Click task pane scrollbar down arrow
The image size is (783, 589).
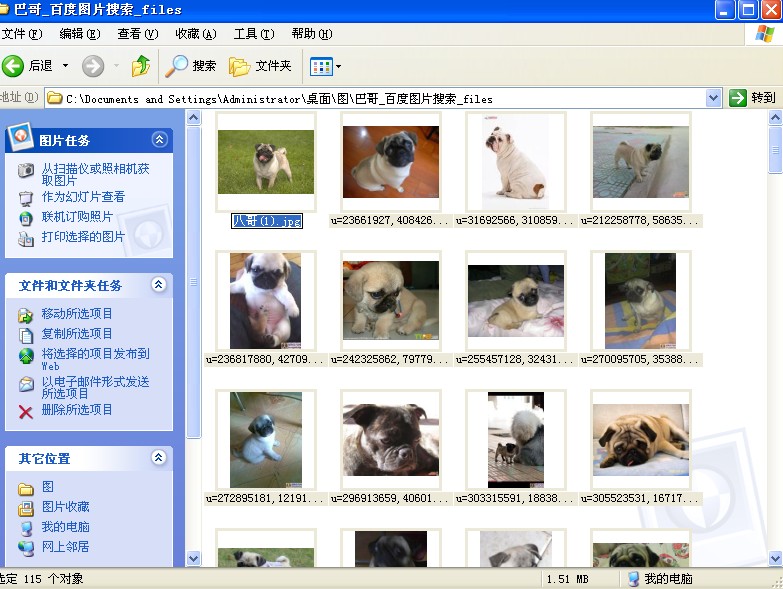coord(194,558)
